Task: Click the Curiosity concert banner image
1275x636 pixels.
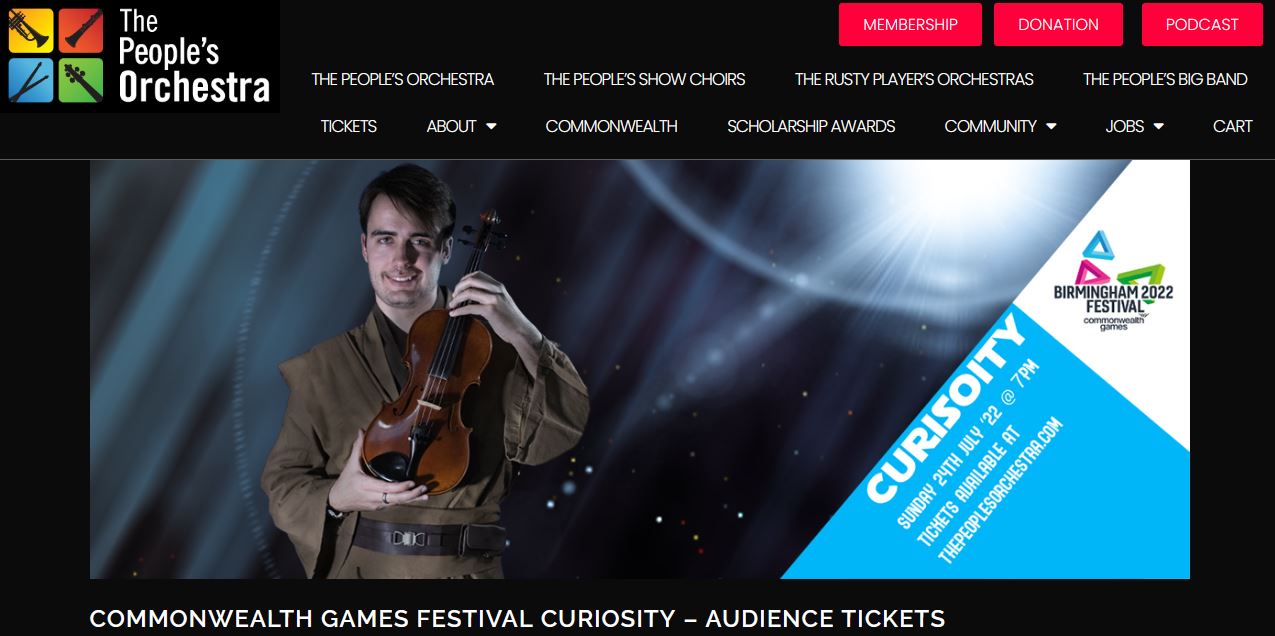Action: click(x=640, y=369)
